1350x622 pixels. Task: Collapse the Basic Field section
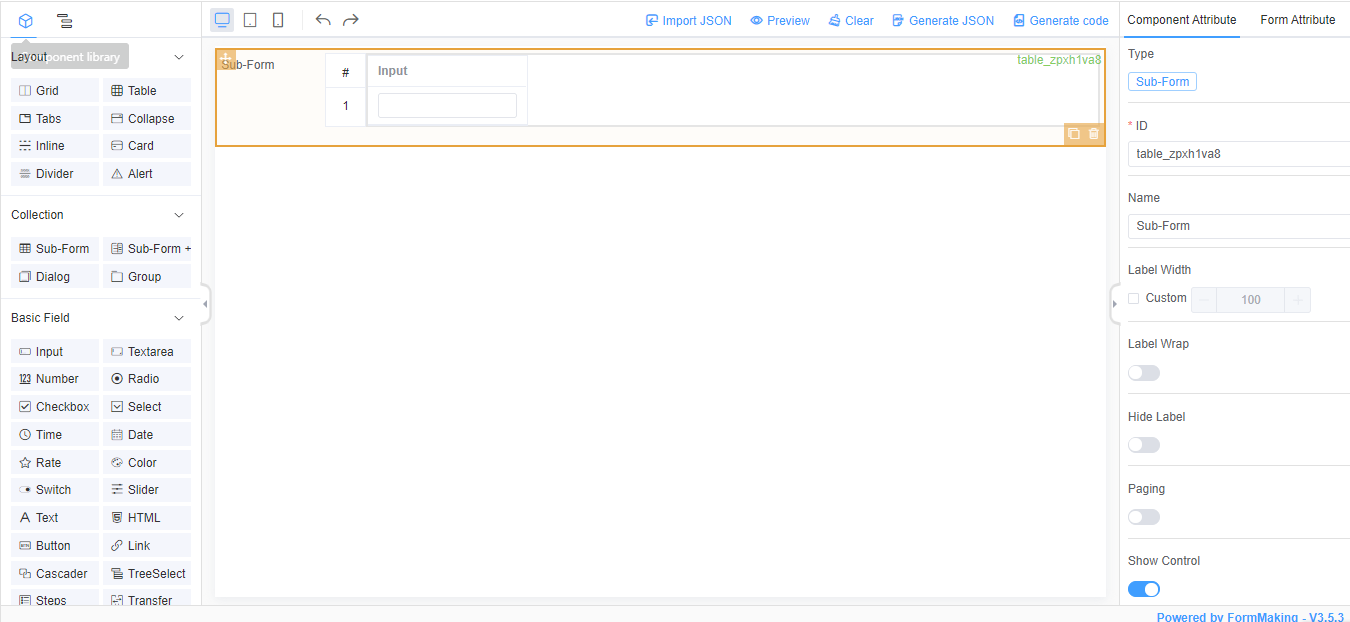pyautogui.click(x=179, y=318)
